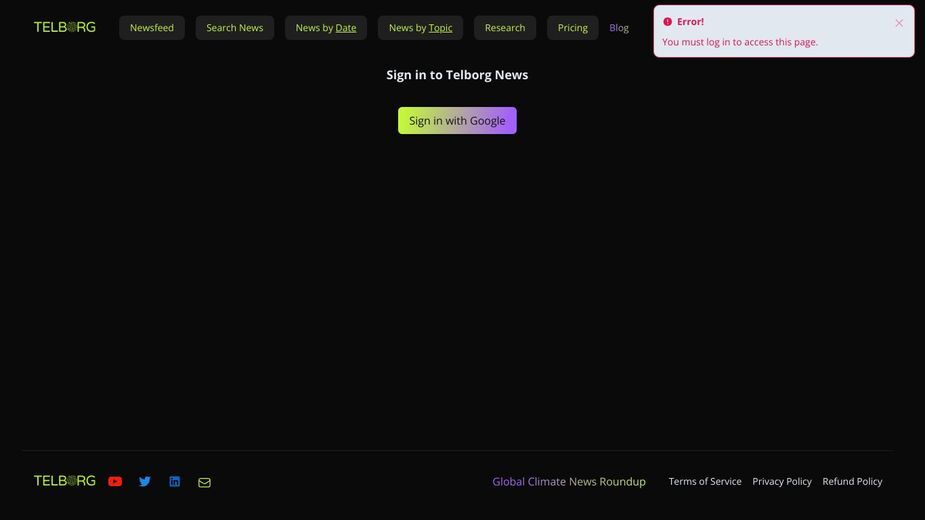Viewport: 925px width, 520px height.
Task: Open the Twitter bird icon
Action: click(x=145, y=482)
